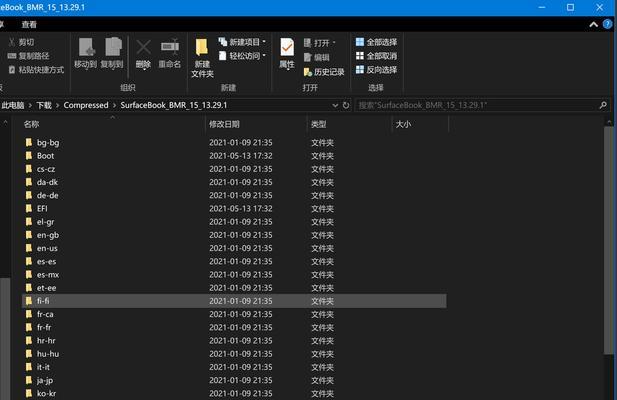Click the search magnifier icon
Image resolution: width=617 pixels, height=400 pixels.
tap(603, 105)
